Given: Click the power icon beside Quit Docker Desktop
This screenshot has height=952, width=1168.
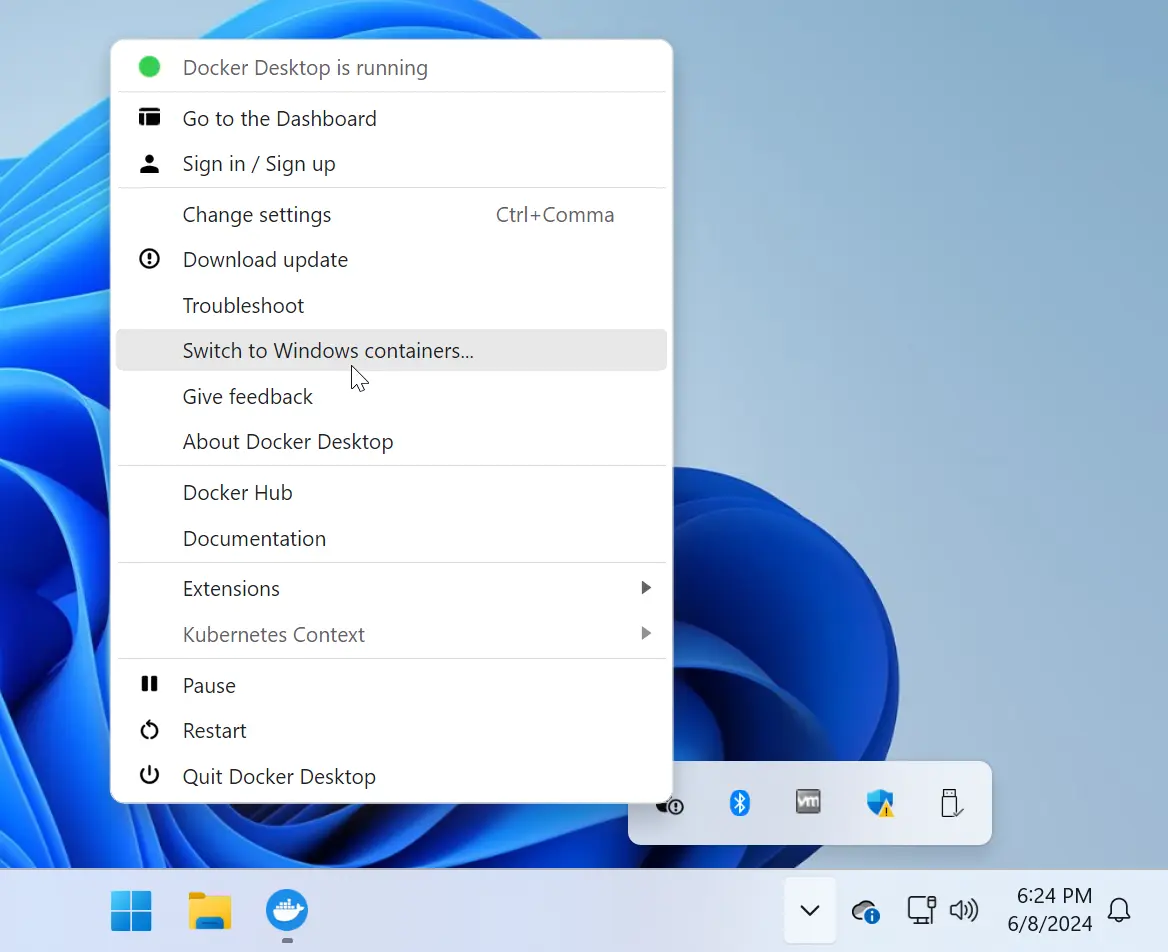Looking at the screenshot, I should [x=149, y=775].
